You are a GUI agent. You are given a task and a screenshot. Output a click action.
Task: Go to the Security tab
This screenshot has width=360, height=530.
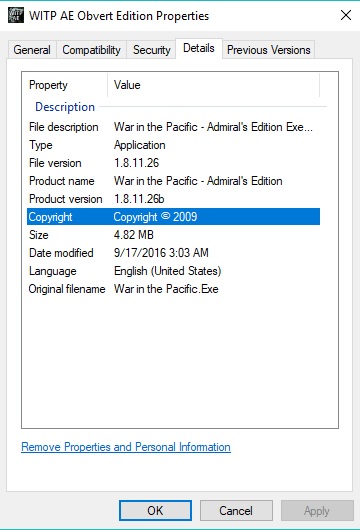pos(151,50)
